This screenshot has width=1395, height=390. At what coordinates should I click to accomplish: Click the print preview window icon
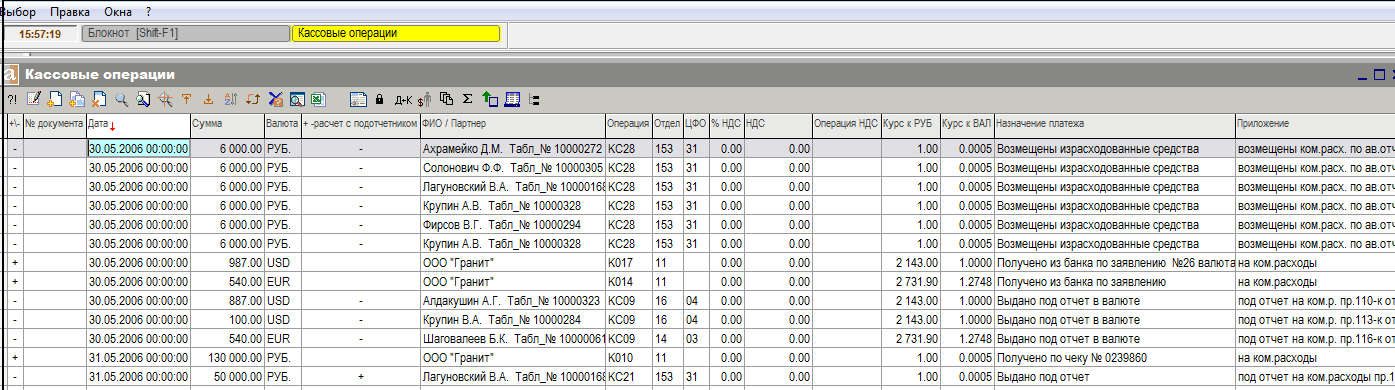(297, 99)
